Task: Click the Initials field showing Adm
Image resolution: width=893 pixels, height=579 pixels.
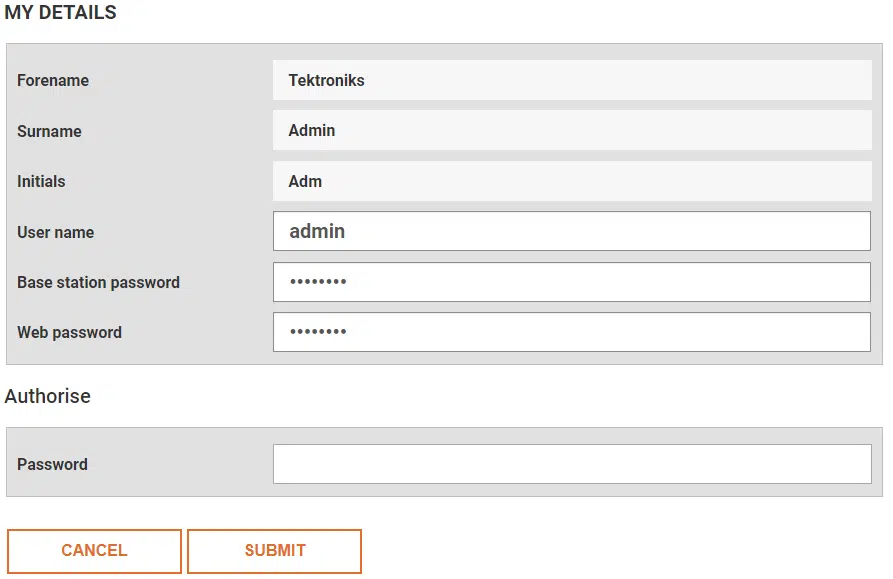Action: (571, 181)
